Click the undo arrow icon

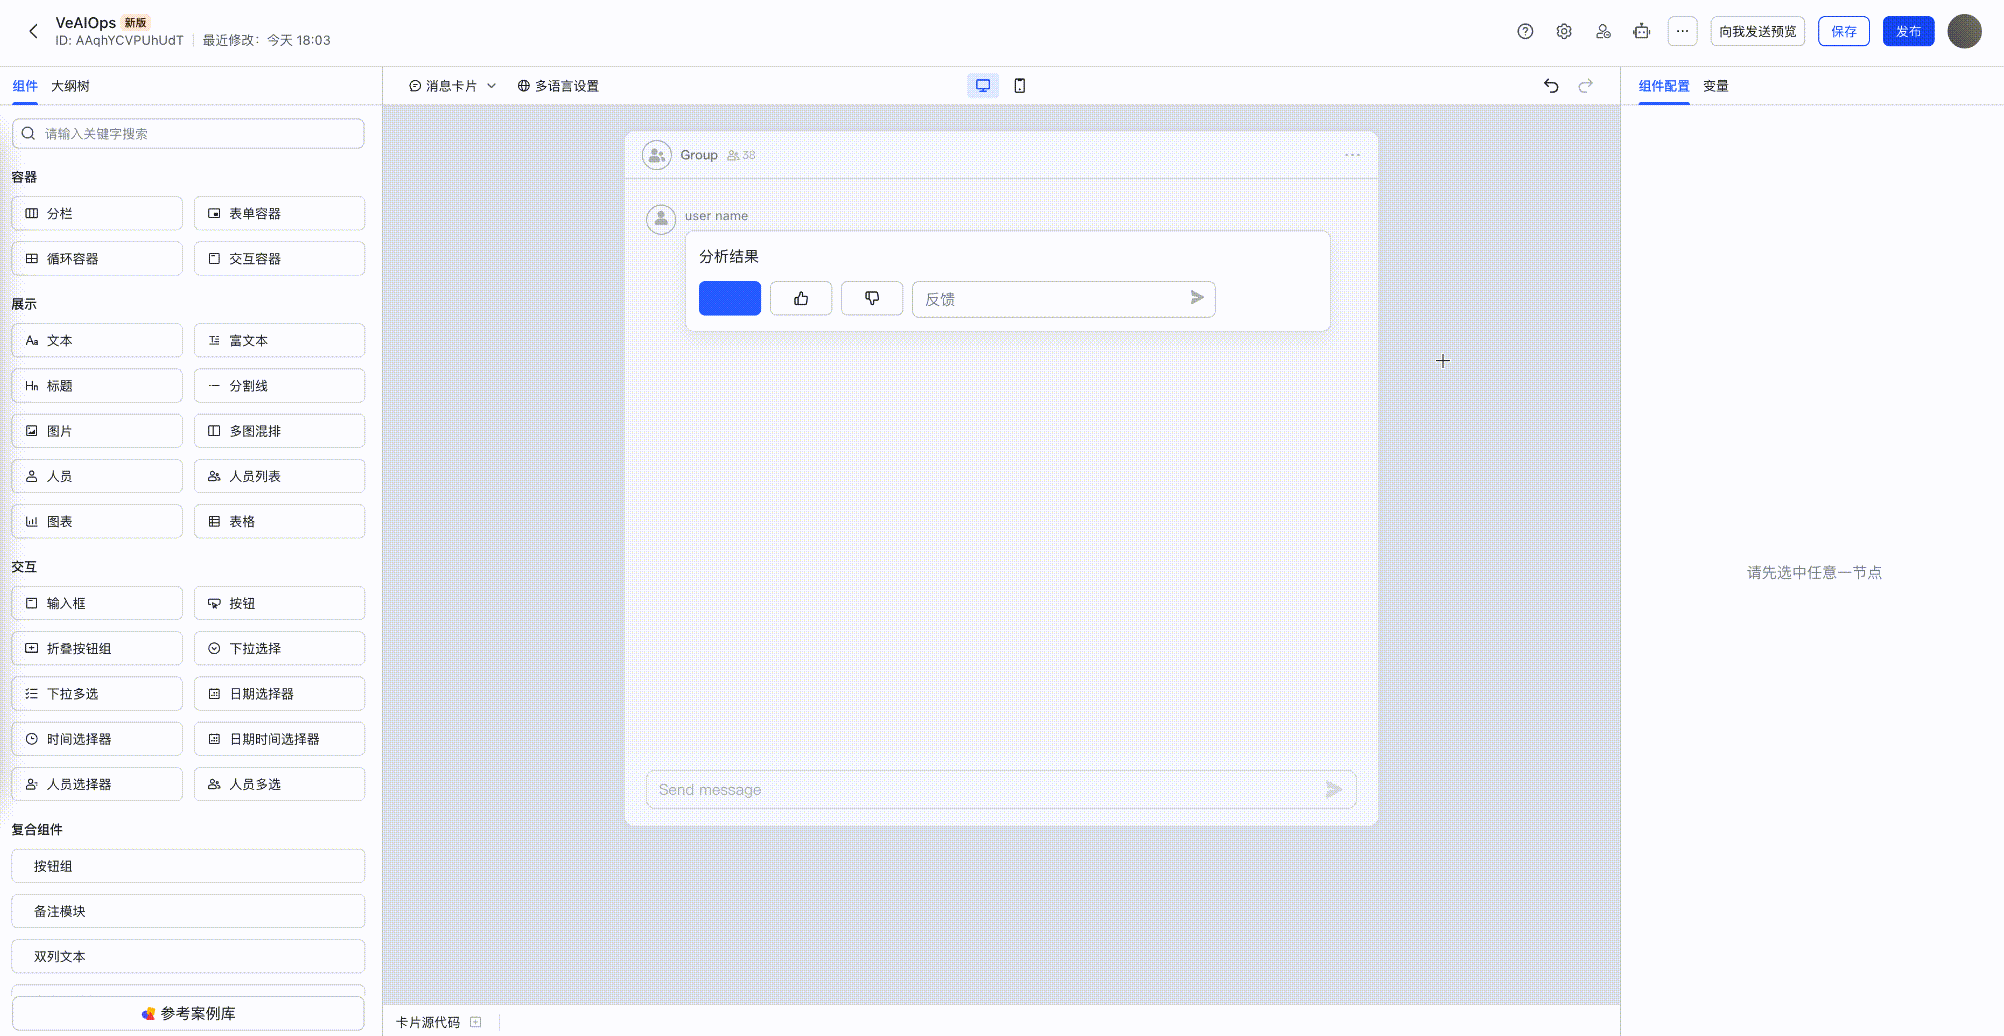pyautogui.click(x=1551, y=86)
